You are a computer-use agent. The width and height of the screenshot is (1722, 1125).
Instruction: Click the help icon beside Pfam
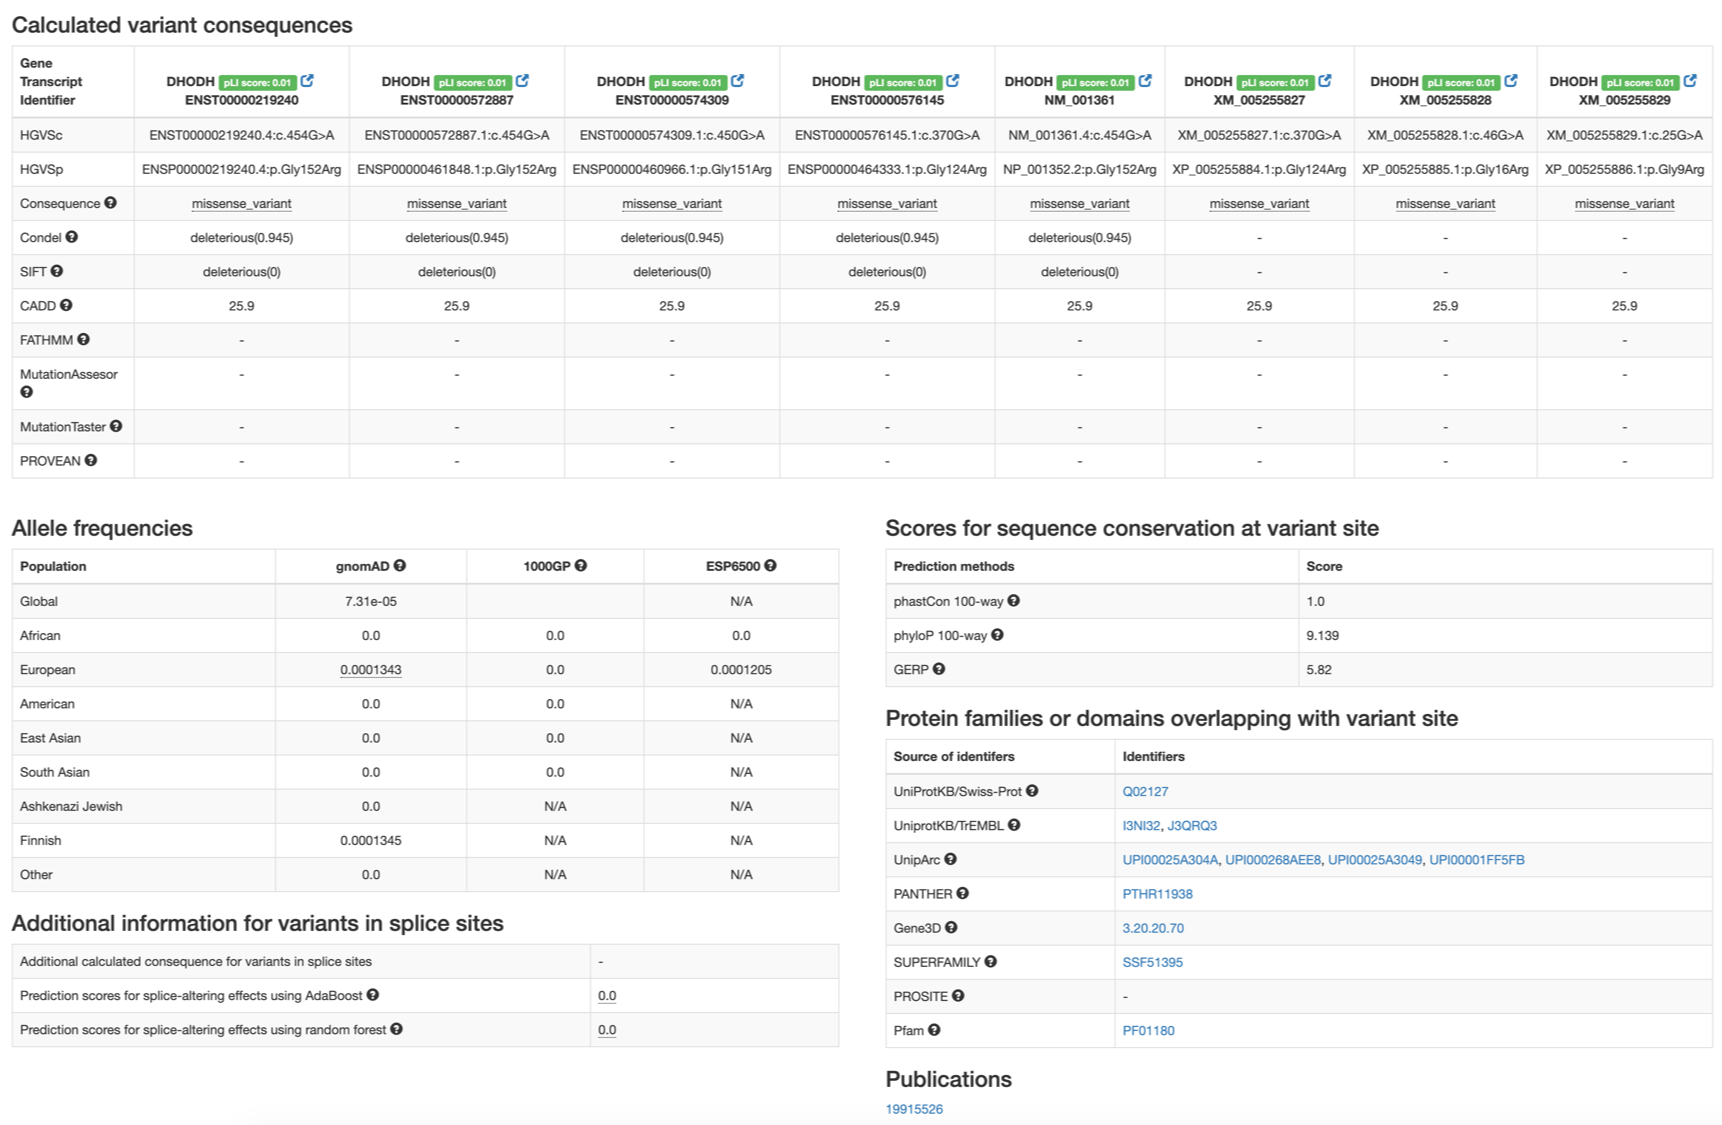tap(934, 1030)
